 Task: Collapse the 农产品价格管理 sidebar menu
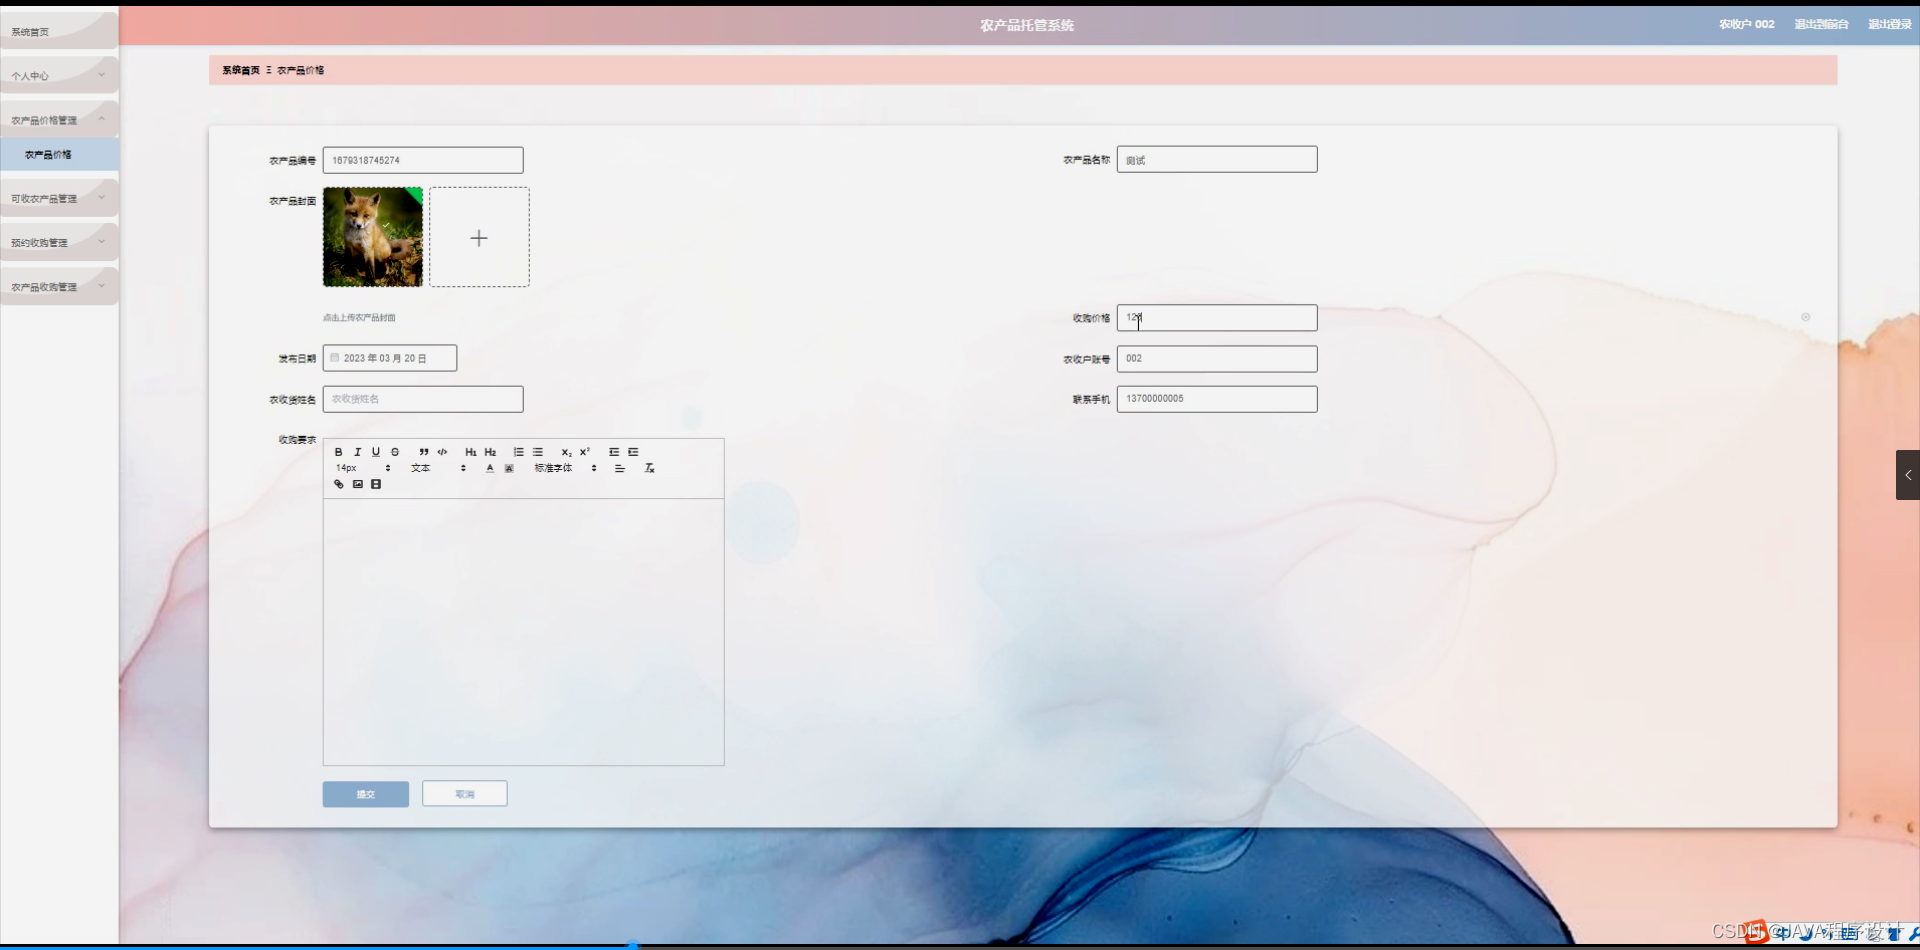[x=59, y=120]
